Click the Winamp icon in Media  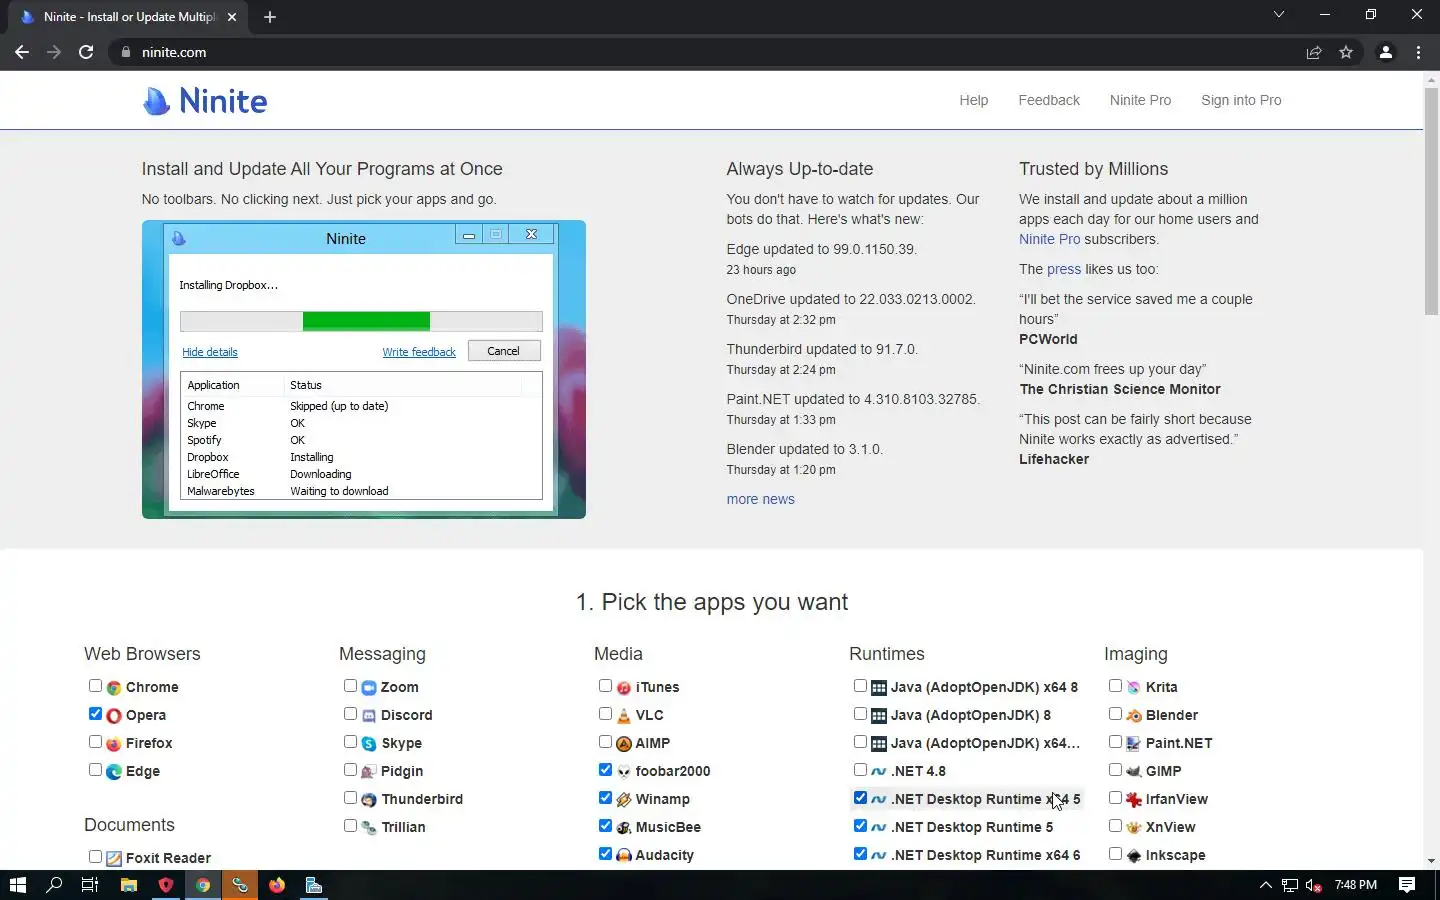click(624, 800)
